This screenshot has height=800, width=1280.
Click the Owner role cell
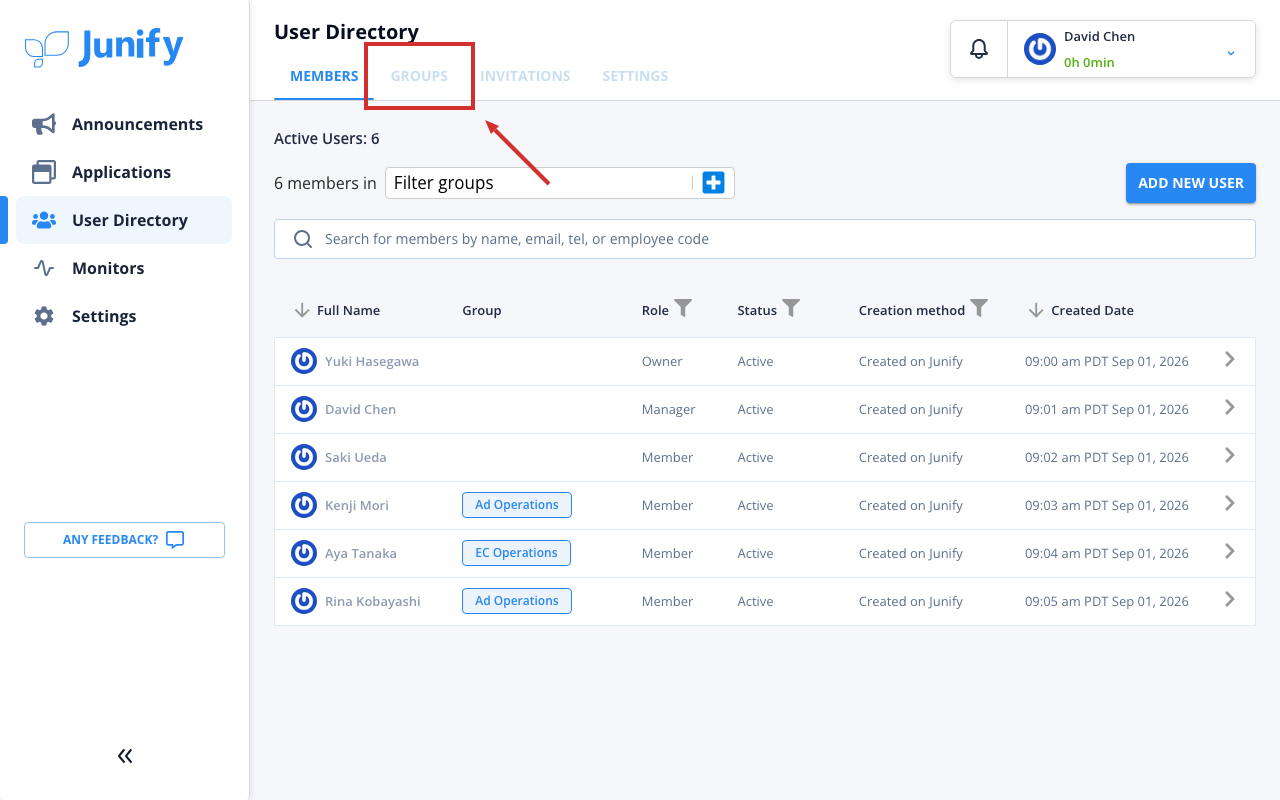click(x=662, y=361)
